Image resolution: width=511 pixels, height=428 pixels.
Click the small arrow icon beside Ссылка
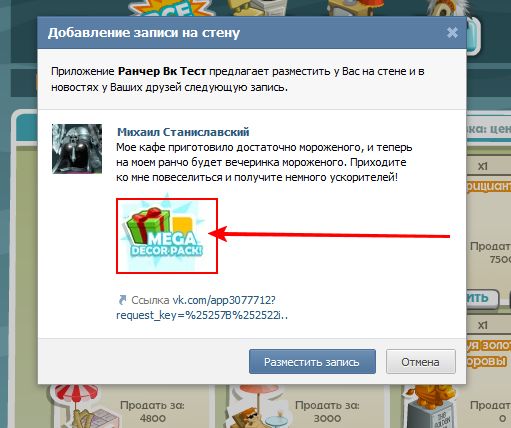click(122, 300)
